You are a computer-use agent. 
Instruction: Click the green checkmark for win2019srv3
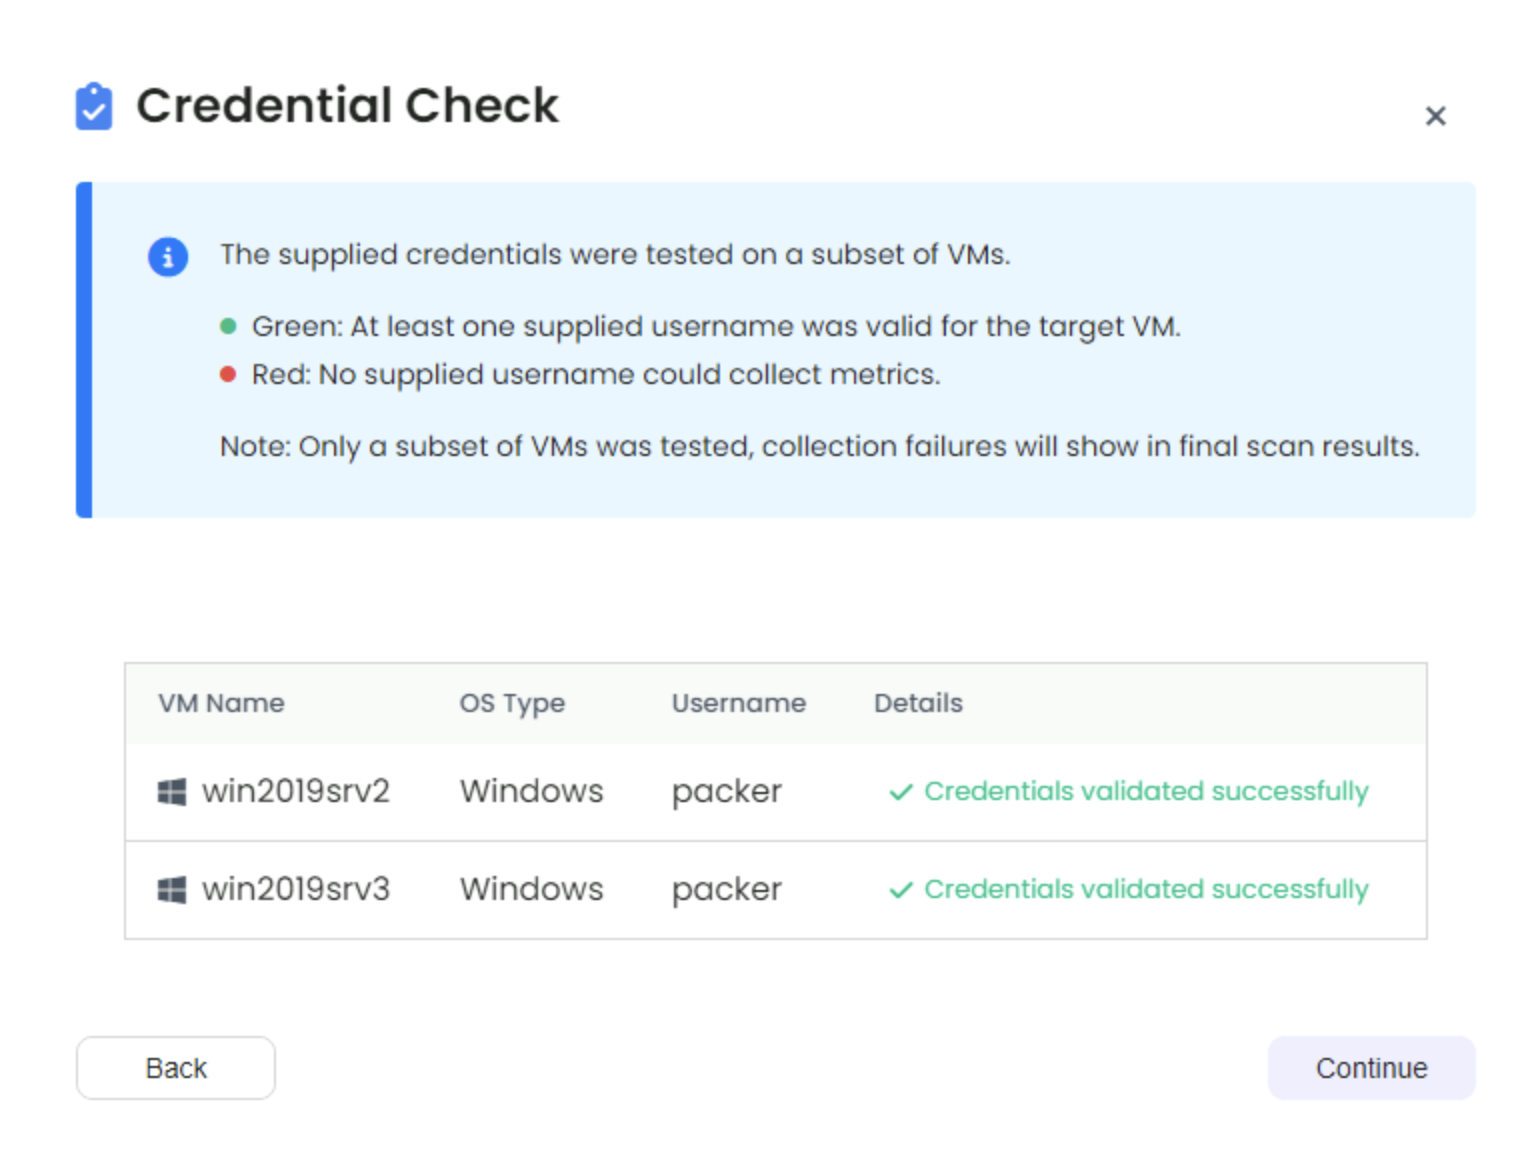pos(901,890)
